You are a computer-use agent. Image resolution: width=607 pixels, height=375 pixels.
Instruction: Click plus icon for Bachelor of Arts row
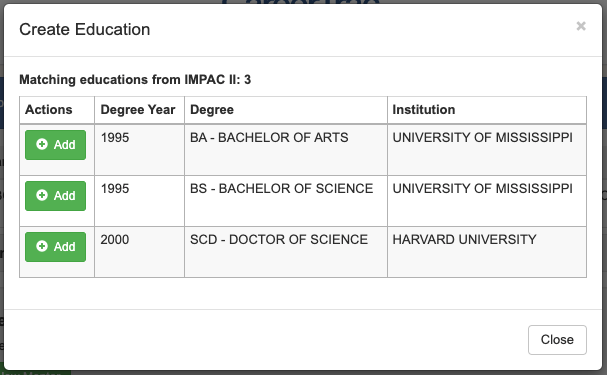coord(42,144)
